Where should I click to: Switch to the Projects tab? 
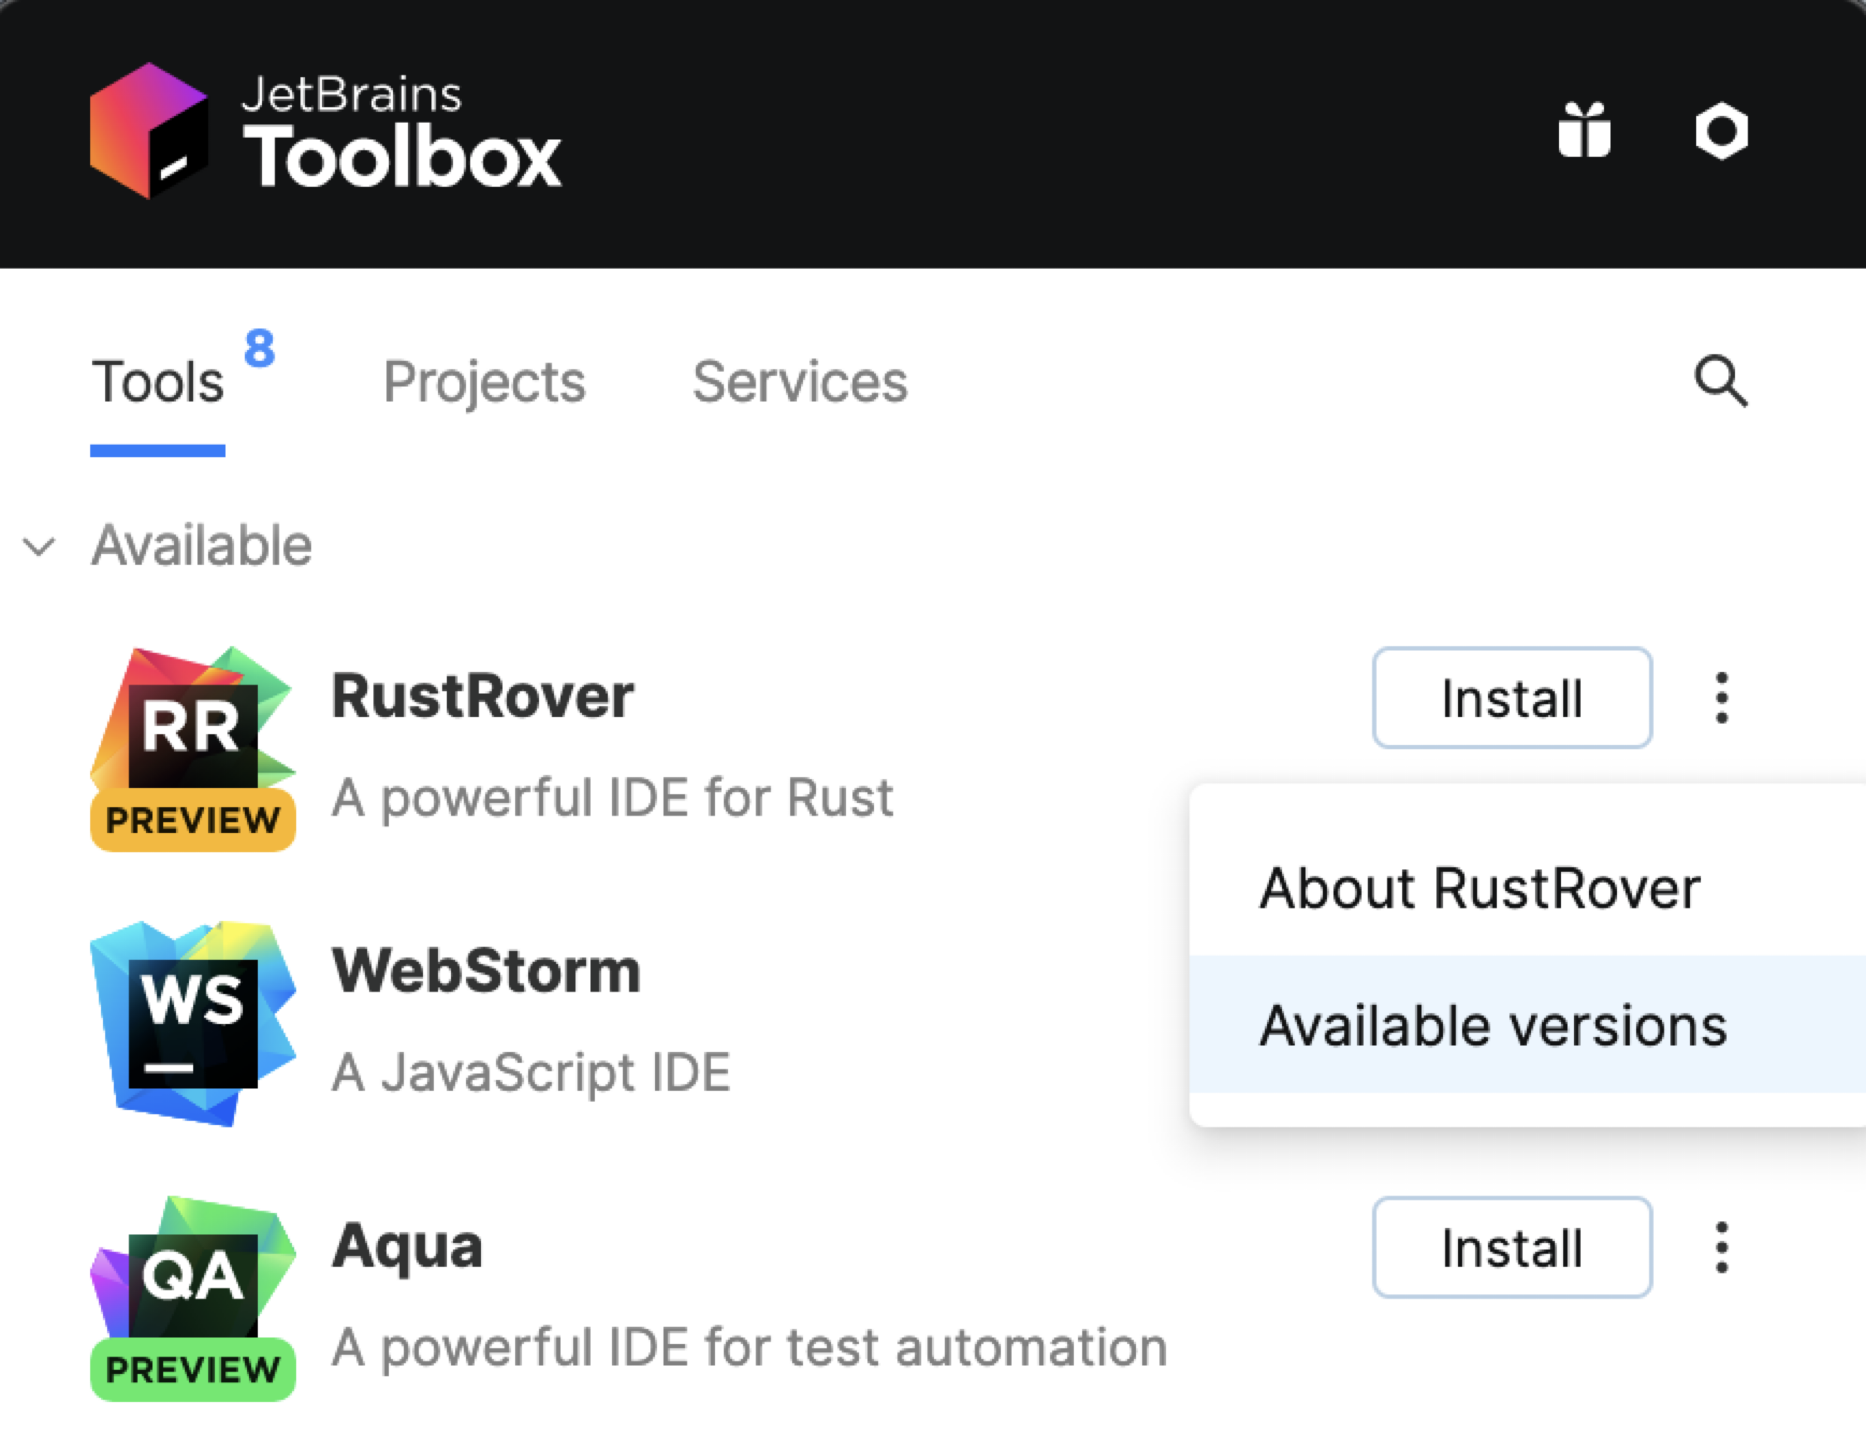484,382
